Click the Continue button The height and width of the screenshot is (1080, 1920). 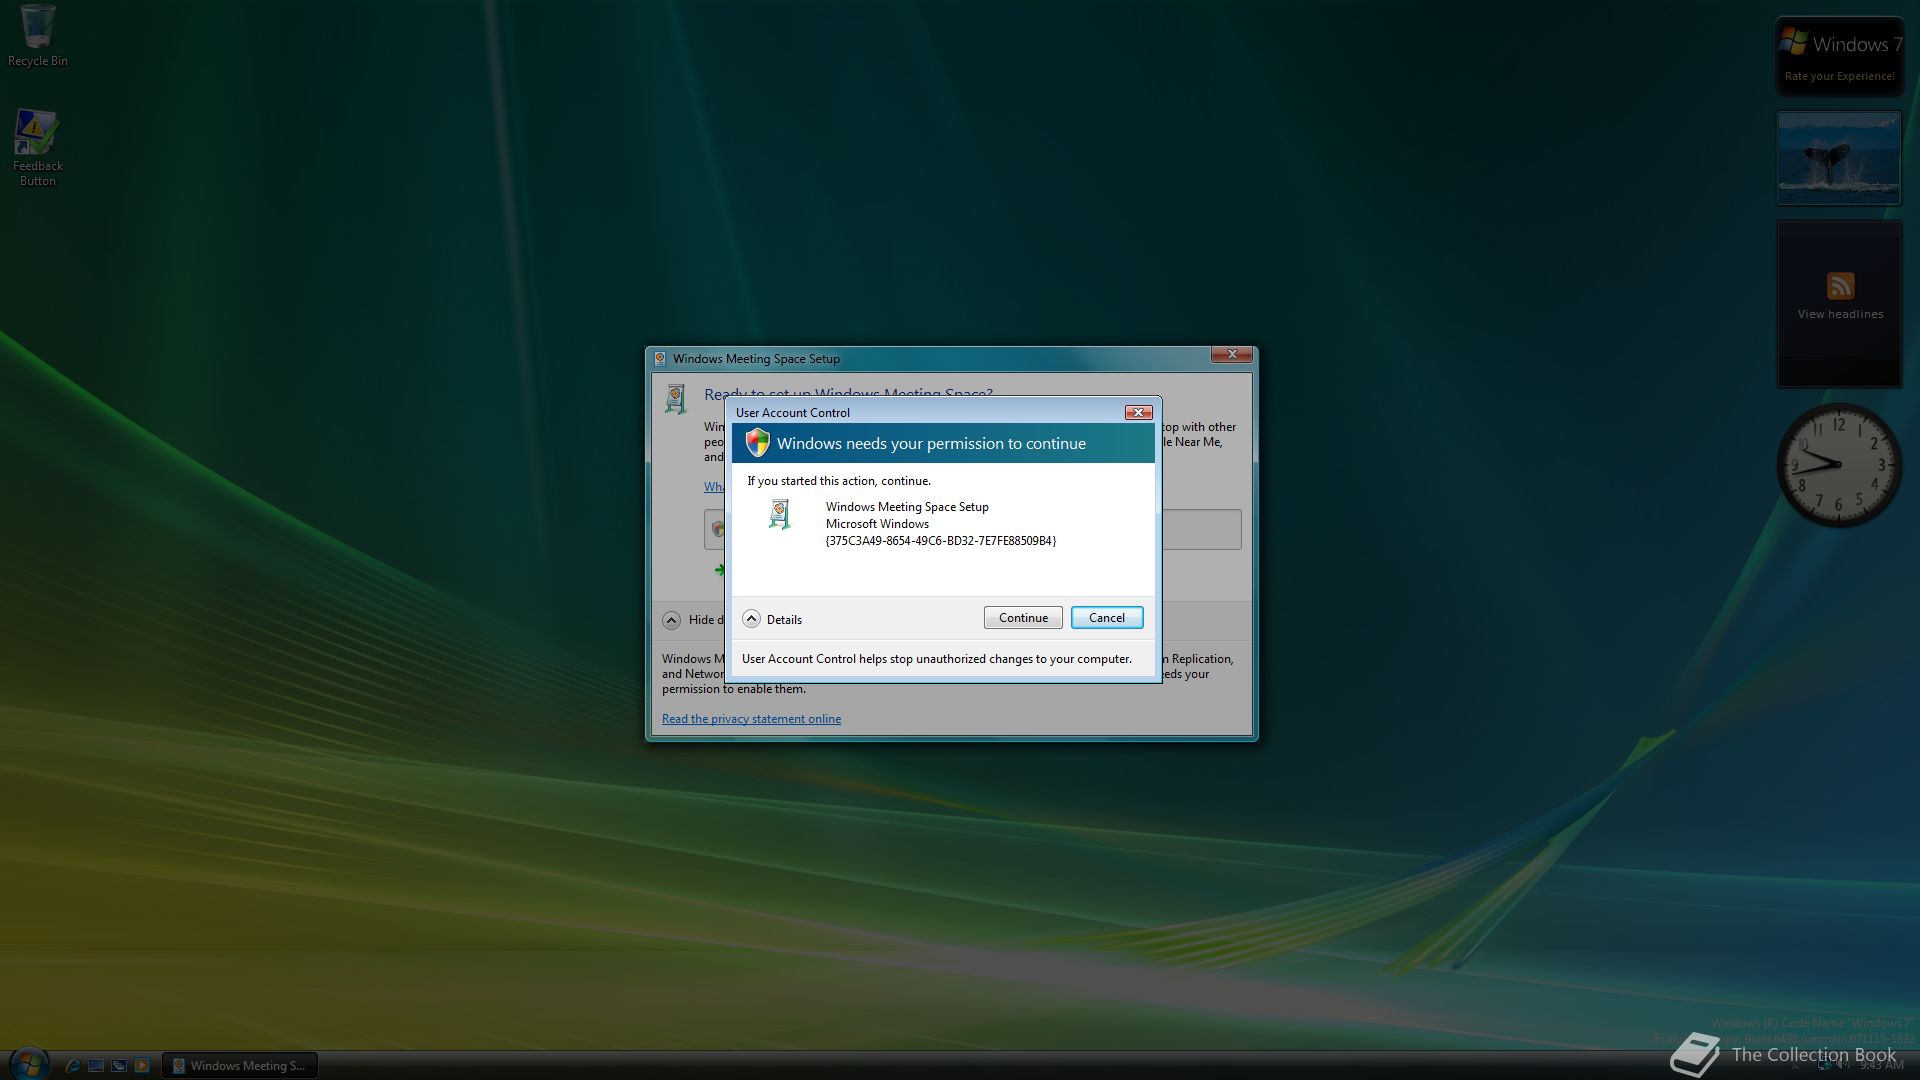click(x=1023, y=618)
